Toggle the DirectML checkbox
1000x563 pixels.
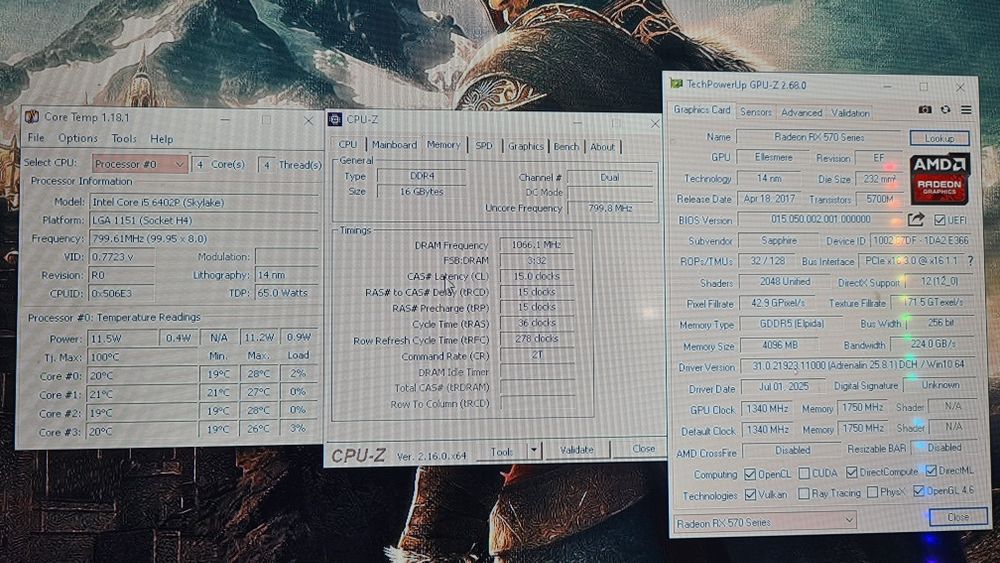[930, 471]
